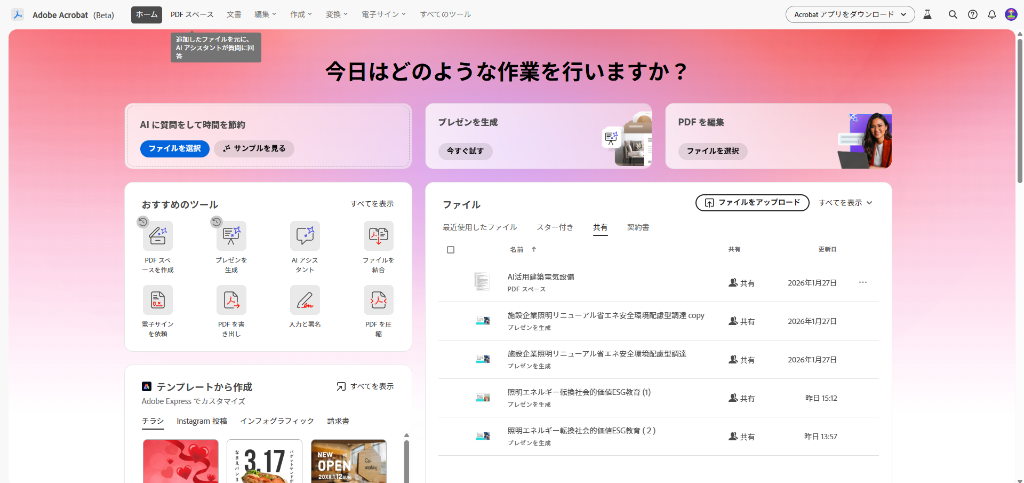Expand the 電子サイン menu dropdown
This screenshot has height=483, width=1024.
tap(383, 14)
